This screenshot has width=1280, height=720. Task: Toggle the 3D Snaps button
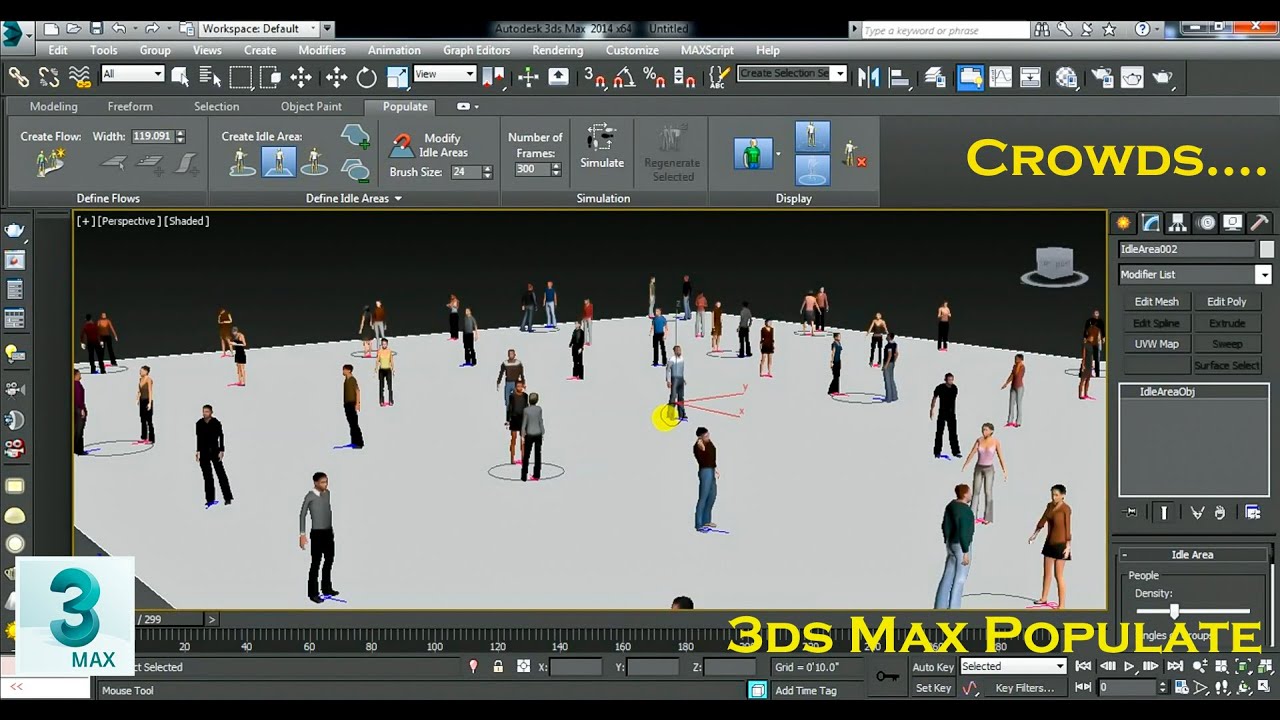coord(595,76)
